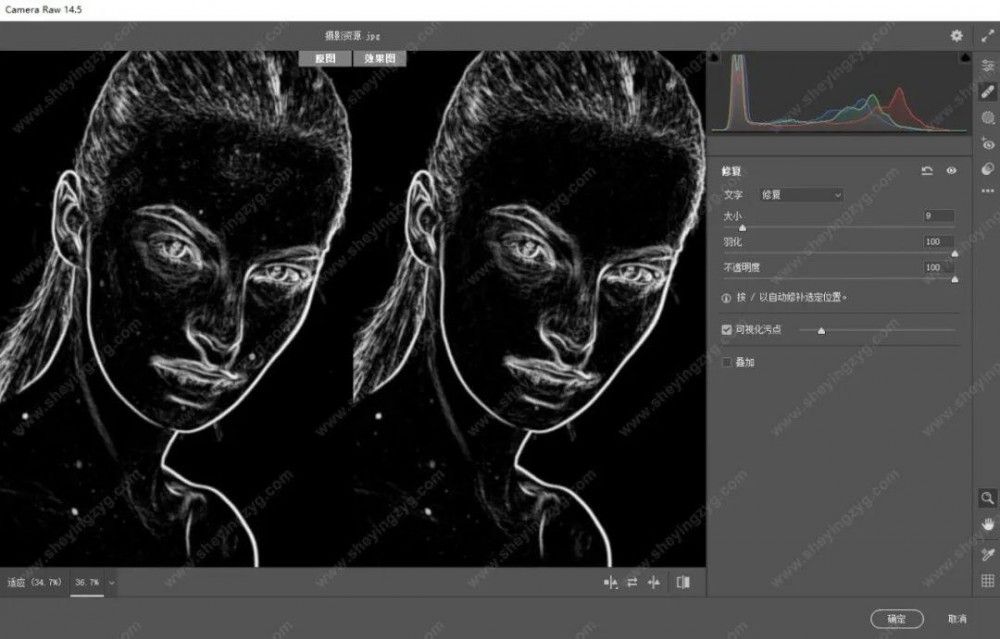Image resolution: width=1000 pixels, height=639 pixels.
Task: Swap before and after settings
Action: click(632, 582)
